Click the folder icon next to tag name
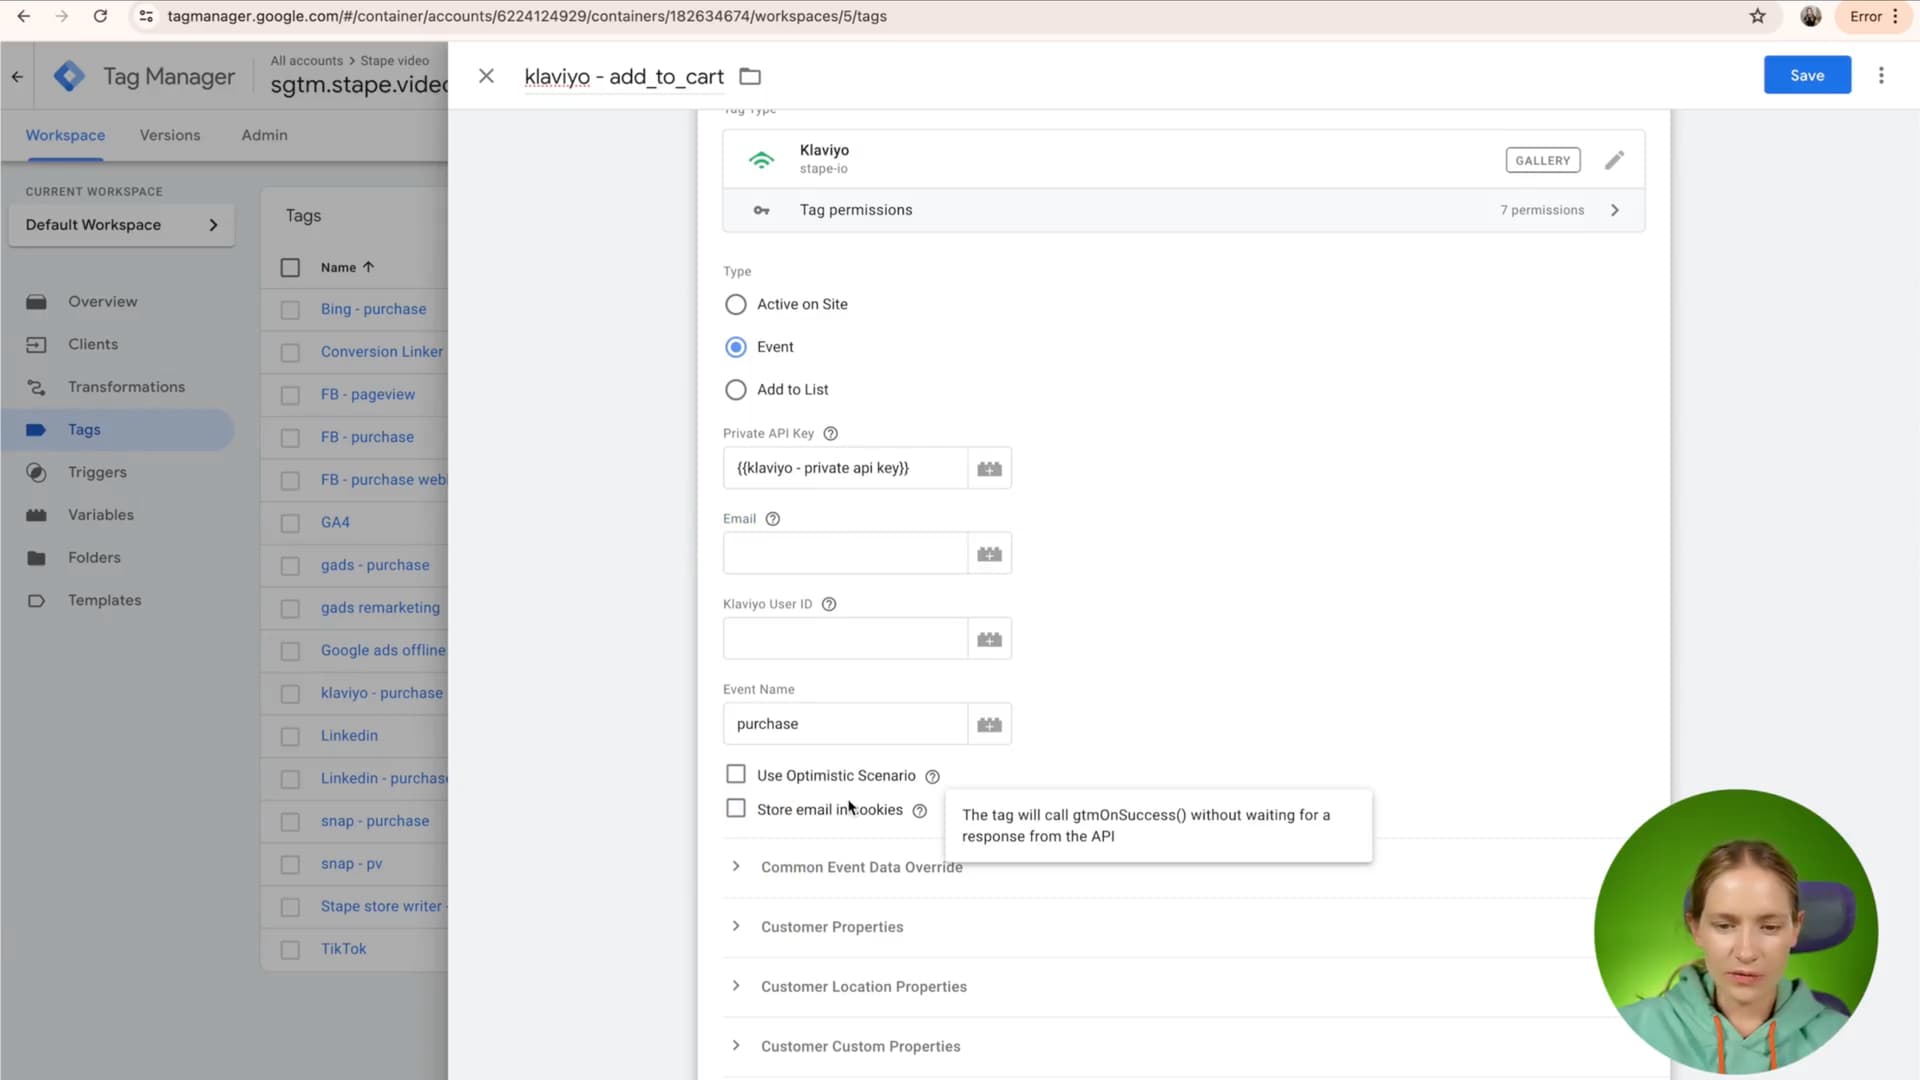1920x1080 pixels. 750,76
